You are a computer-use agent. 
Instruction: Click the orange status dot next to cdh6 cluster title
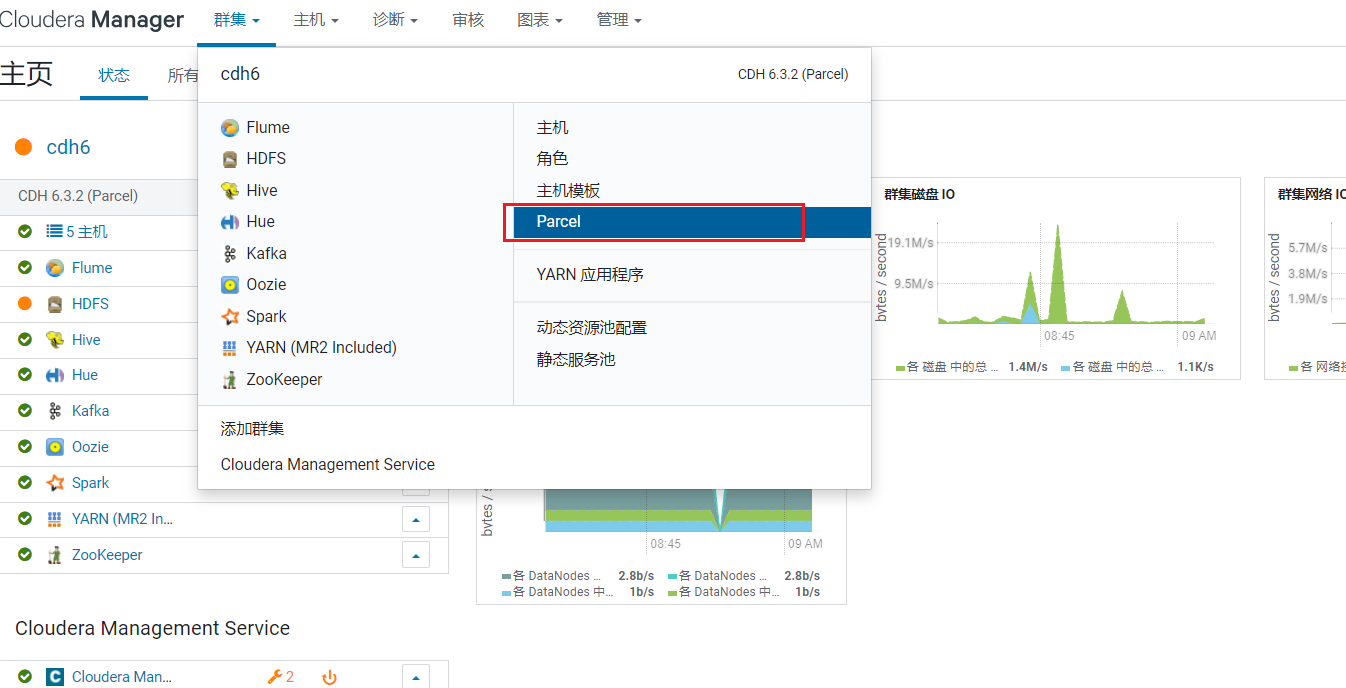click(x=24, y=147)
